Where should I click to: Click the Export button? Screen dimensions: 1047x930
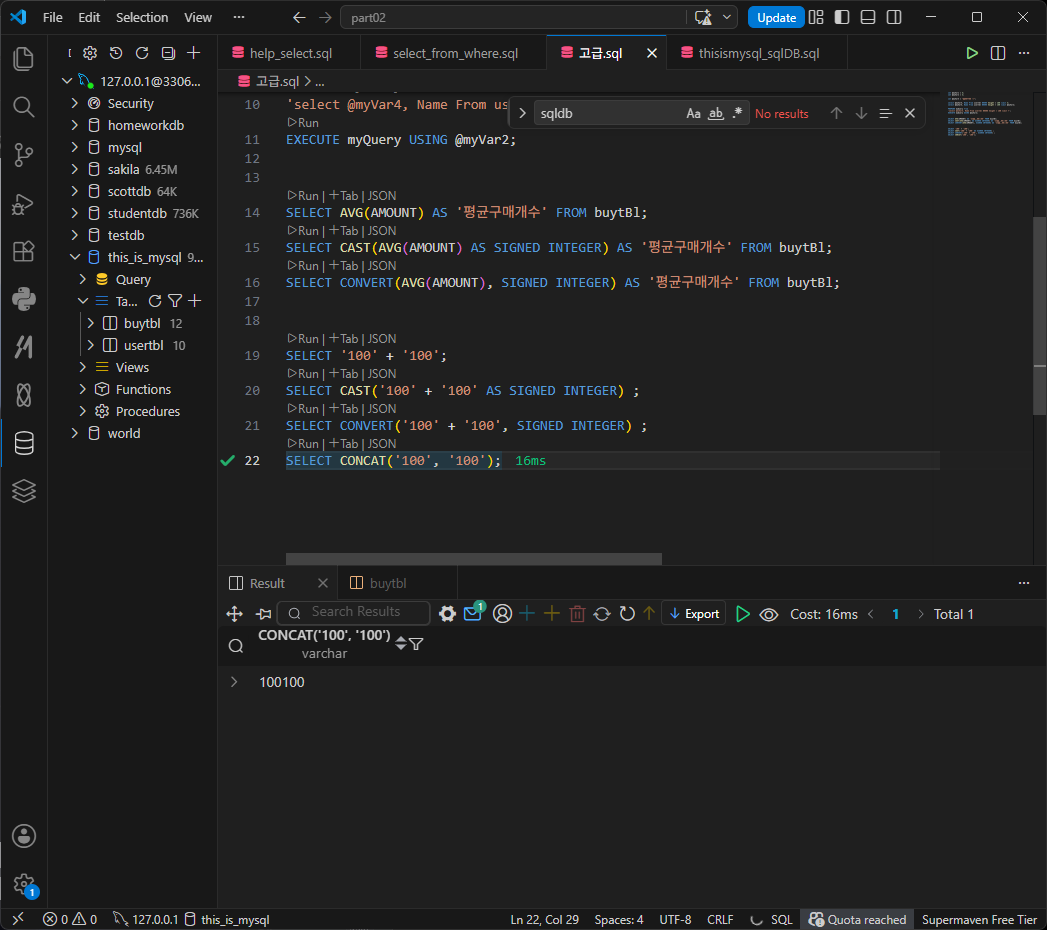(x=694, y=614)
